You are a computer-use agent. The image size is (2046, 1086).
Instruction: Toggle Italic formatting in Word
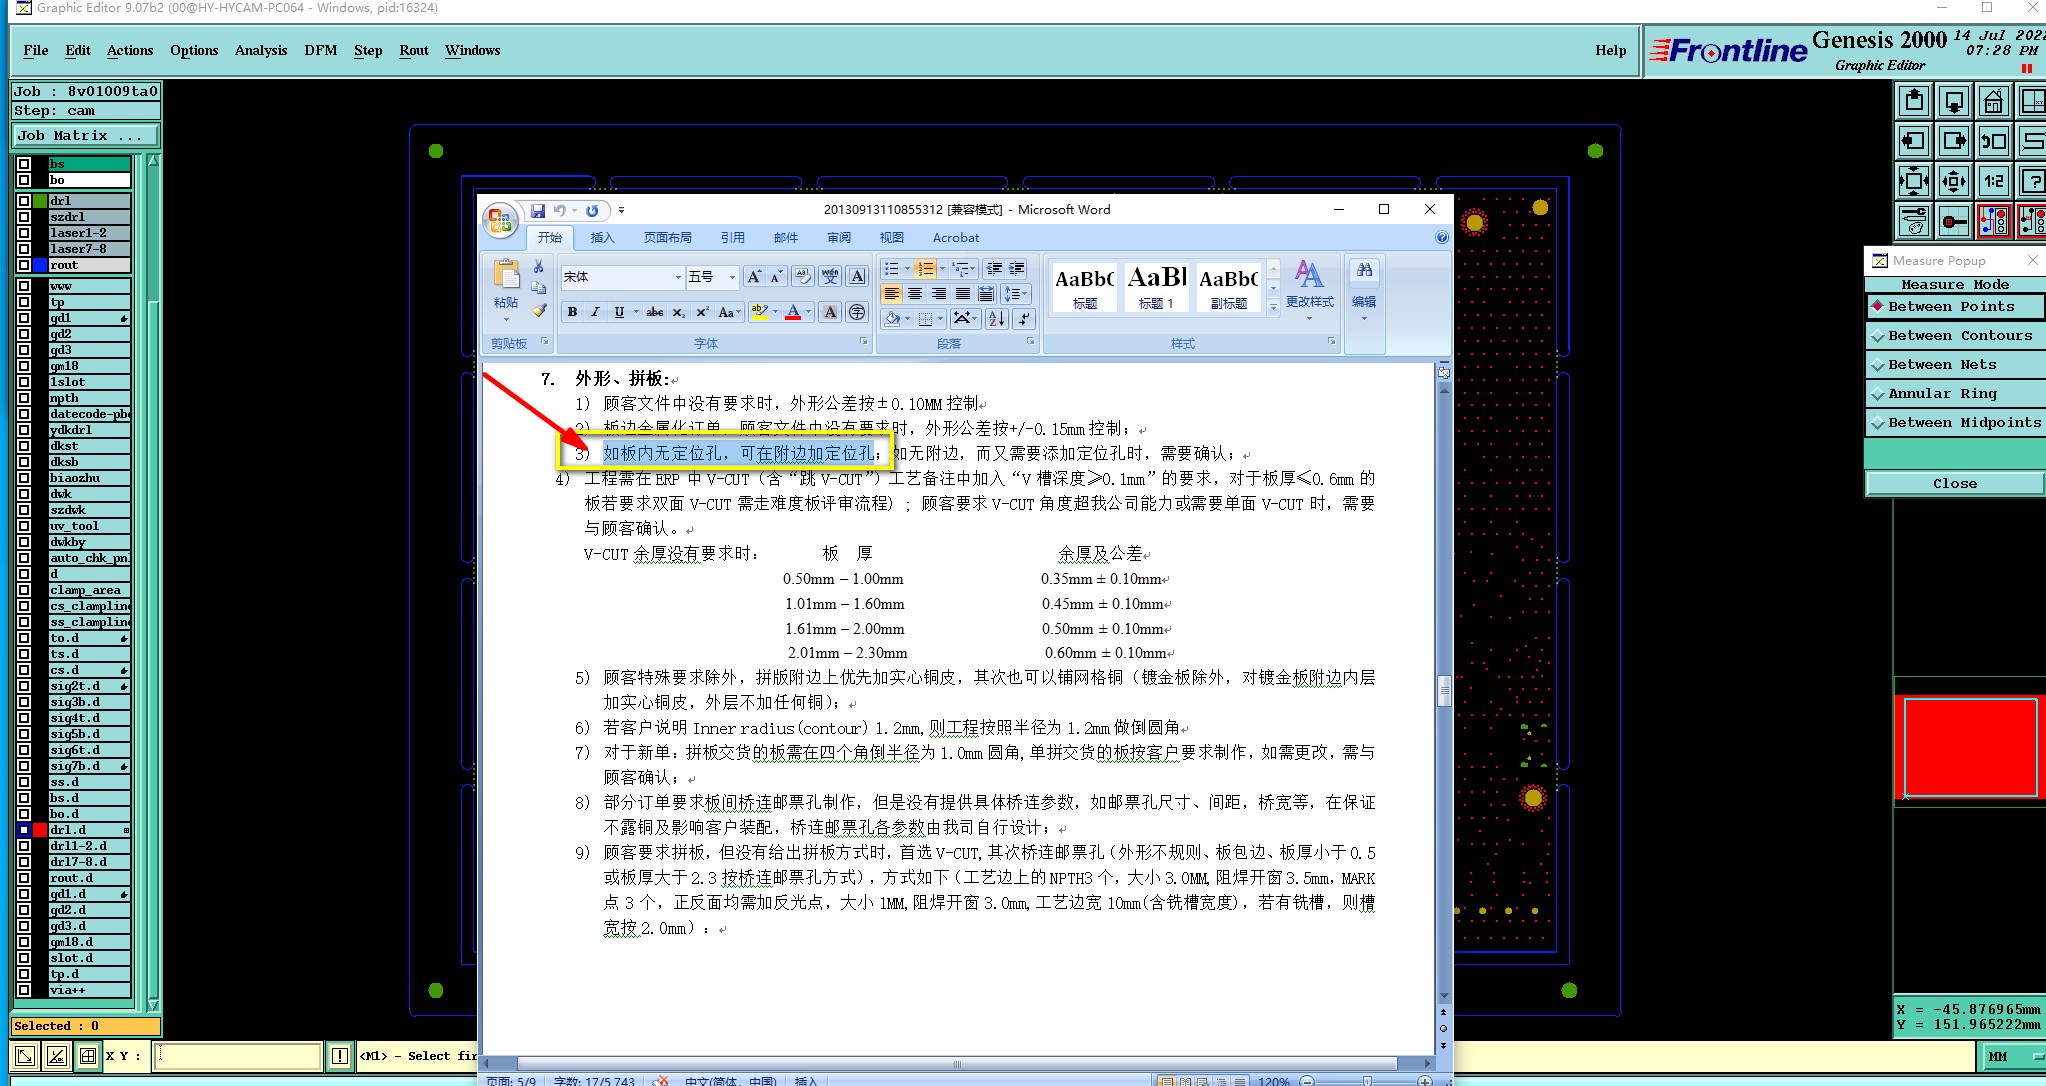coord(595,312)
